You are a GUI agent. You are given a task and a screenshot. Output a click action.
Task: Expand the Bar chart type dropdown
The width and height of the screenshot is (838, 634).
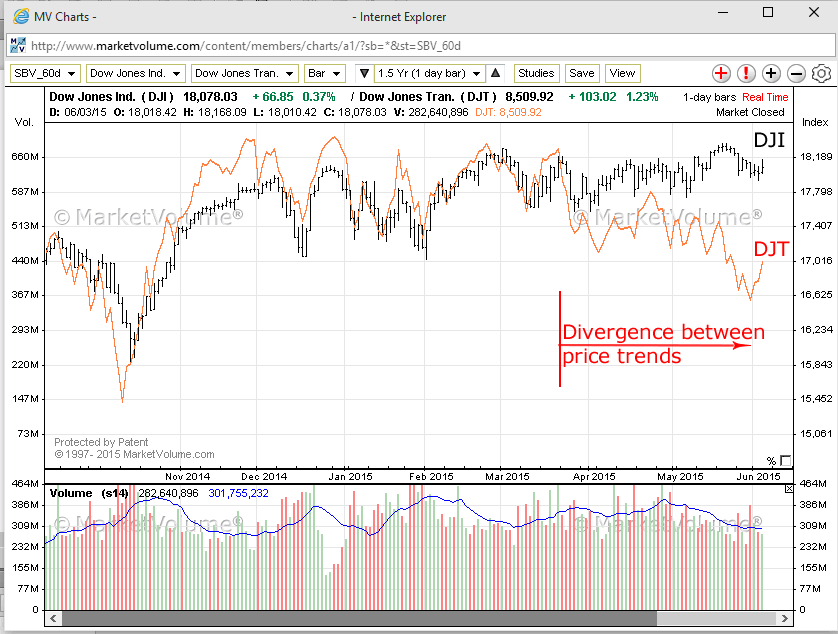point(325,73)
